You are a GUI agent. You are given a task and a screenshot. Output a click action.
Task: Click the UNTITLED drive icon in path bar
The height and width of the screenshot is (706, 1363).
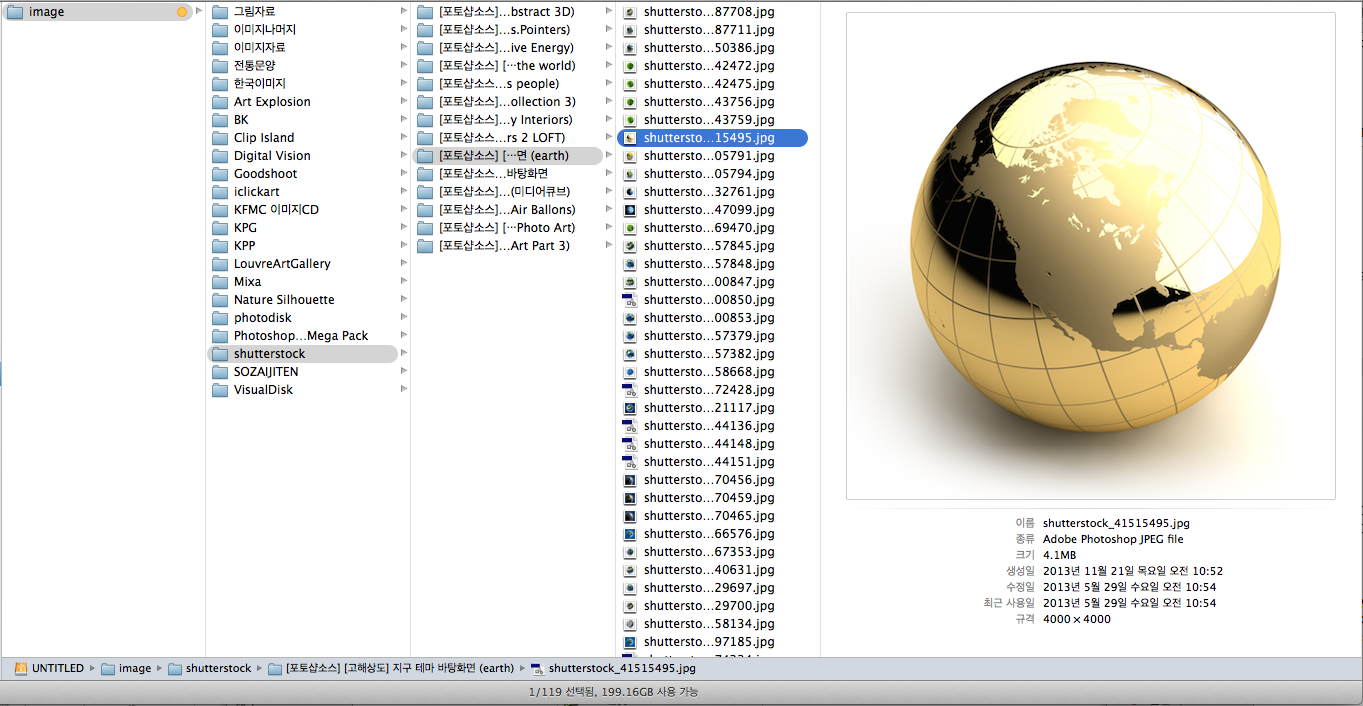coord(21,669)
